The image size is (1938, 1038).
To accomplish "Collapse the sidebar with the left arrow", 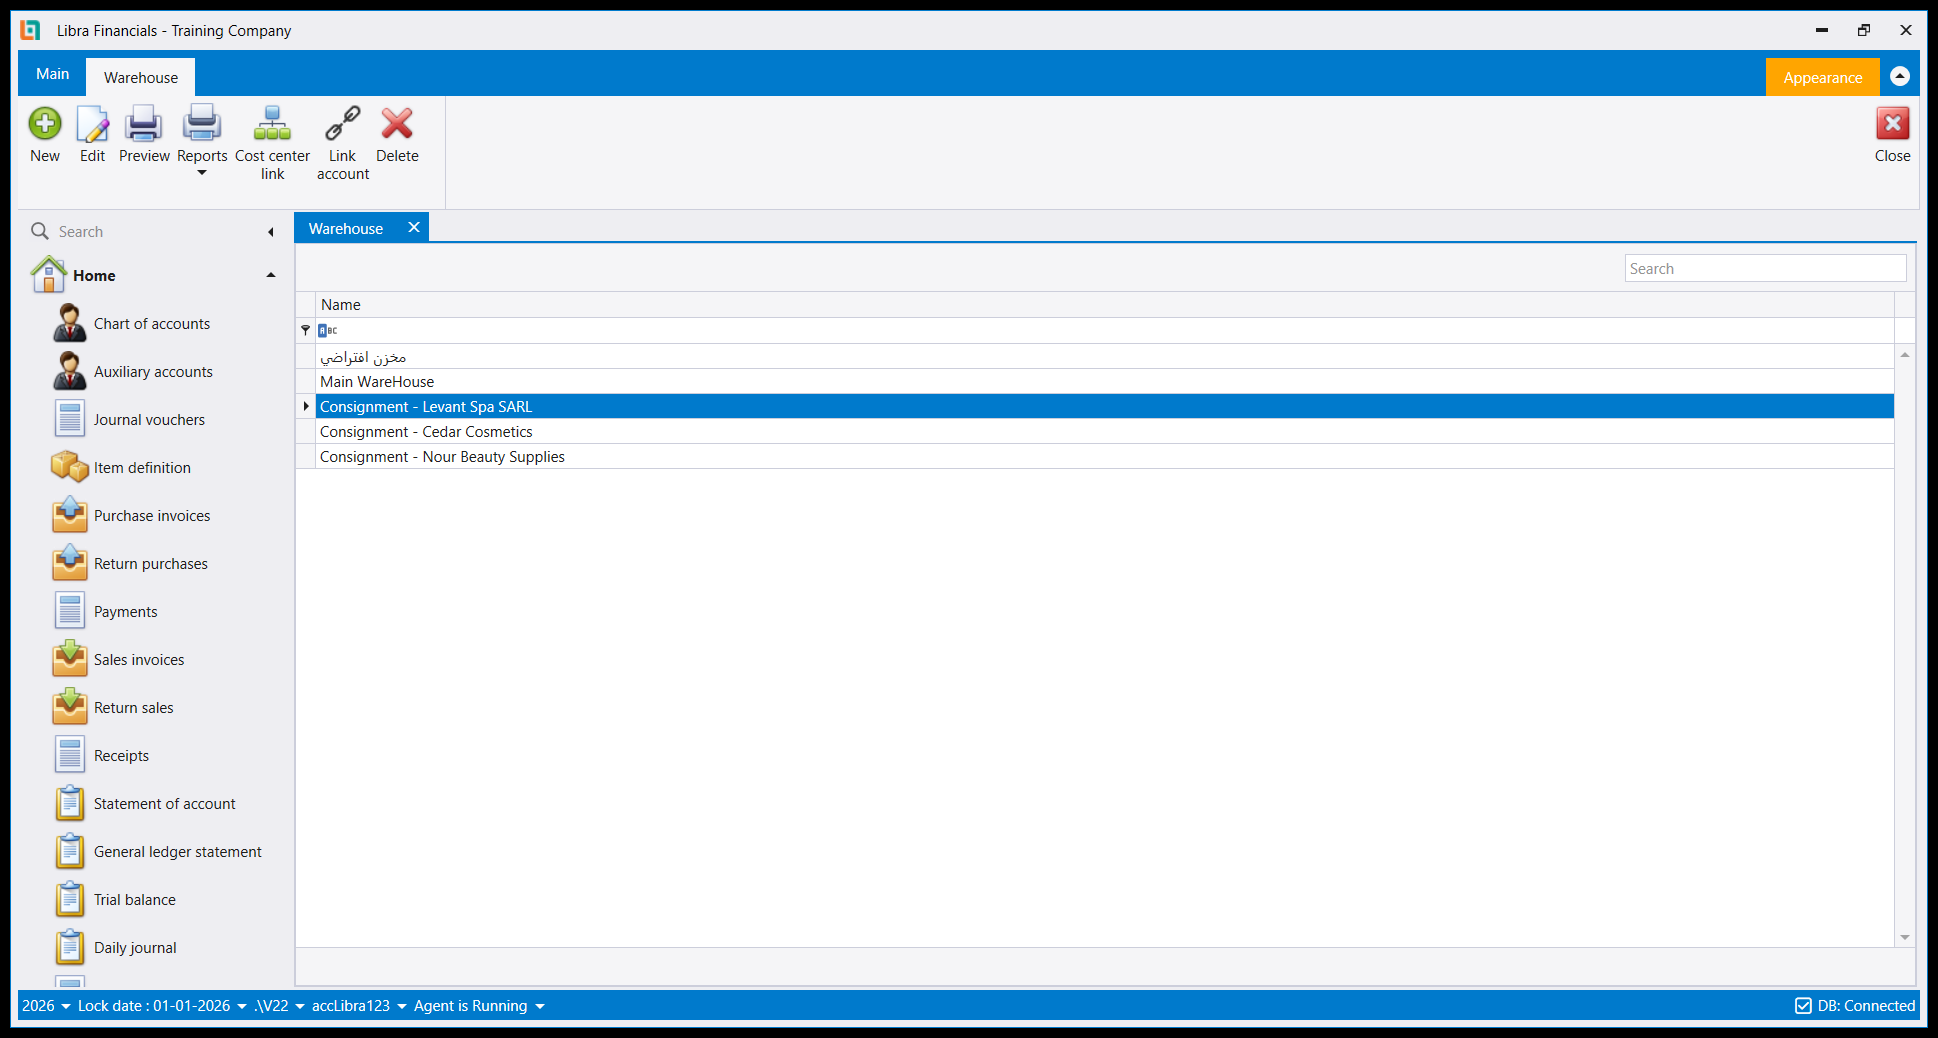I will click(x=270, y=232).
